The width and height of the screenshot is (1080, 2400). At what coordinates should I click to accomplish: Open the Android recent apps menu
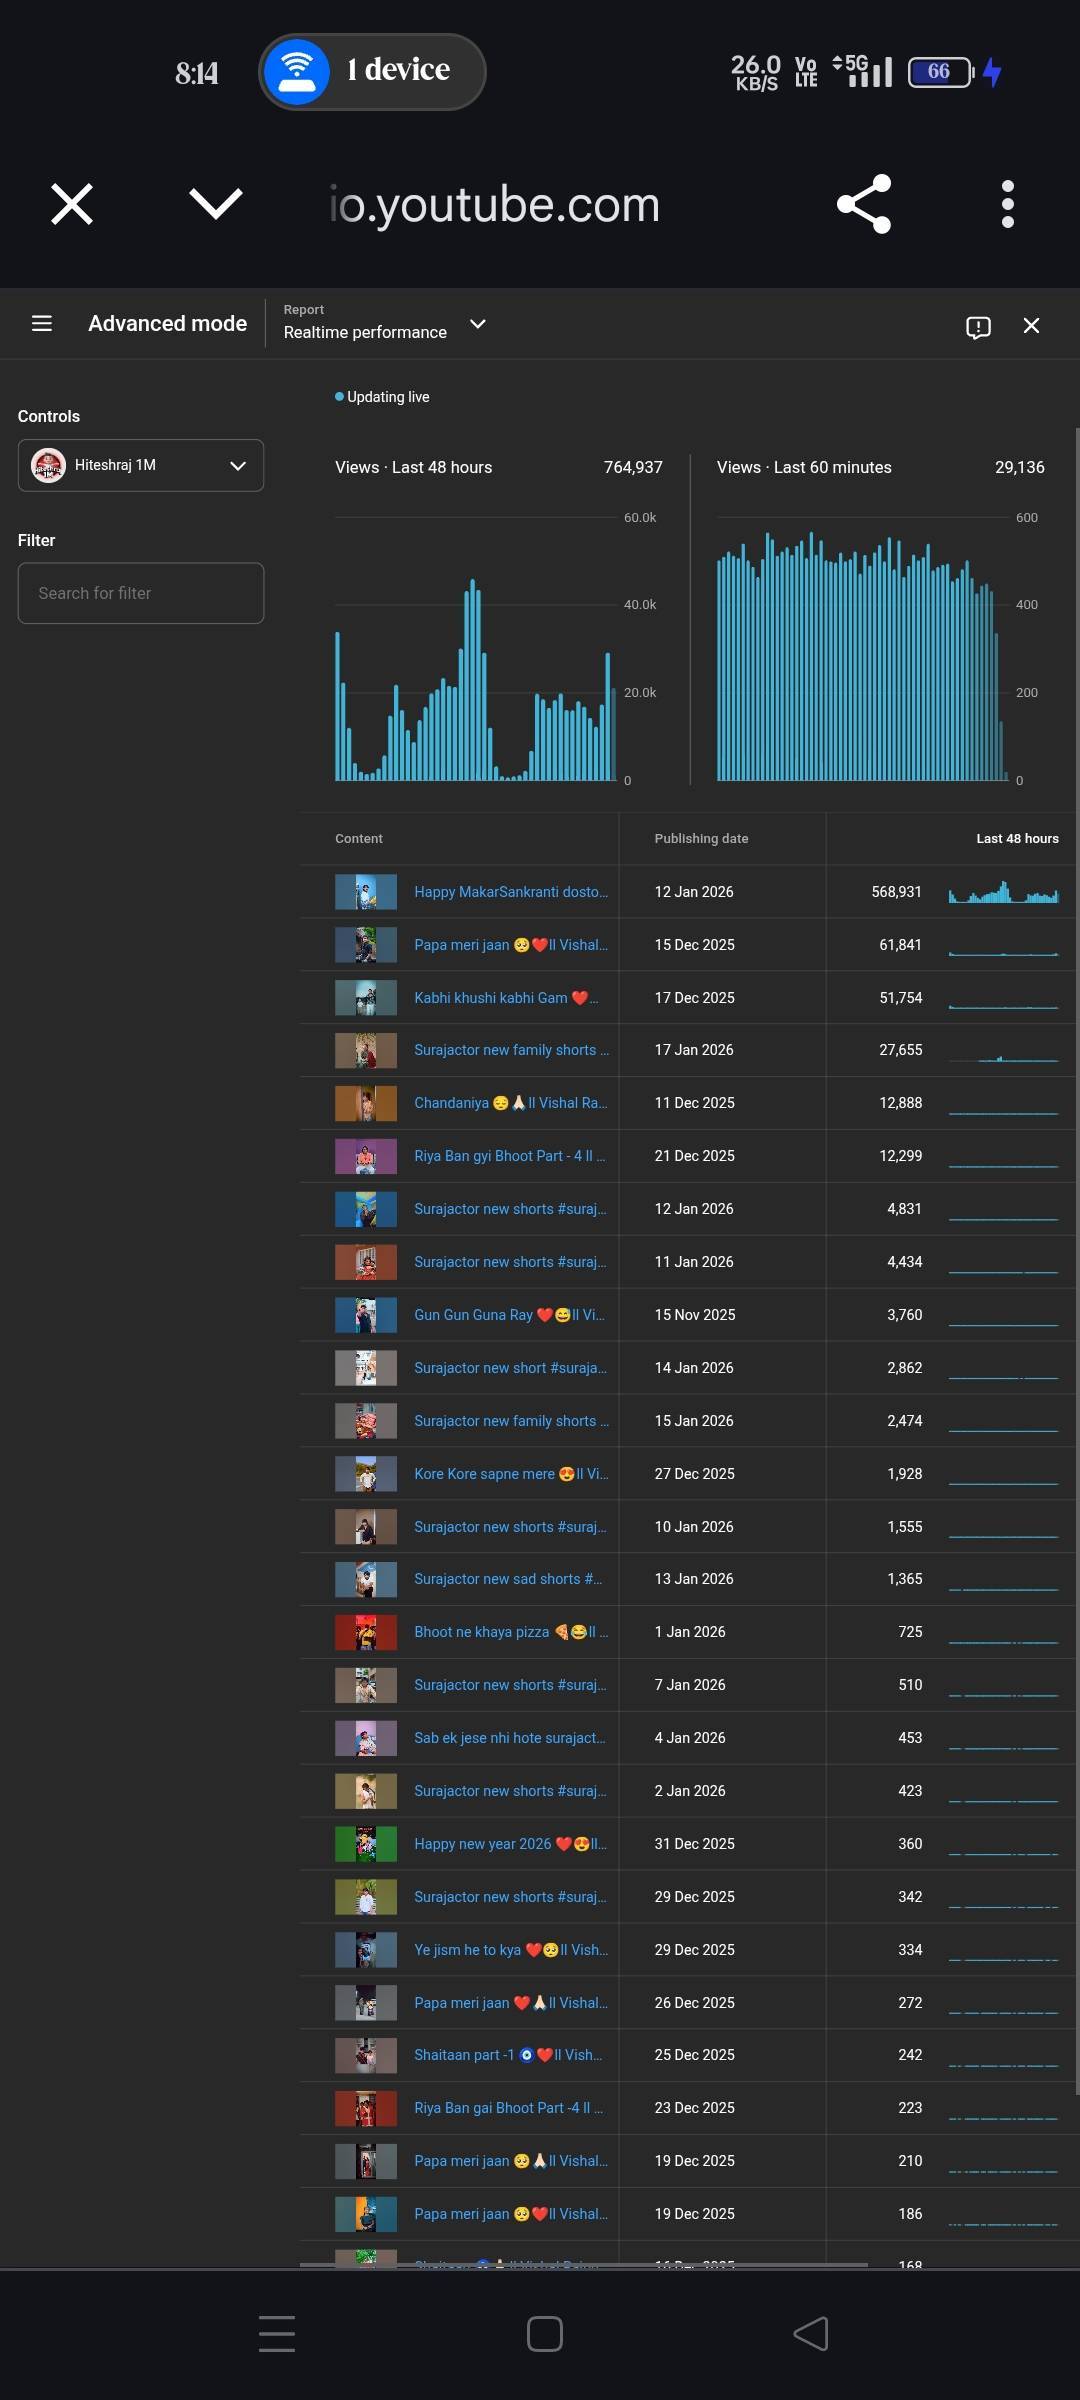click(277, 2334)
